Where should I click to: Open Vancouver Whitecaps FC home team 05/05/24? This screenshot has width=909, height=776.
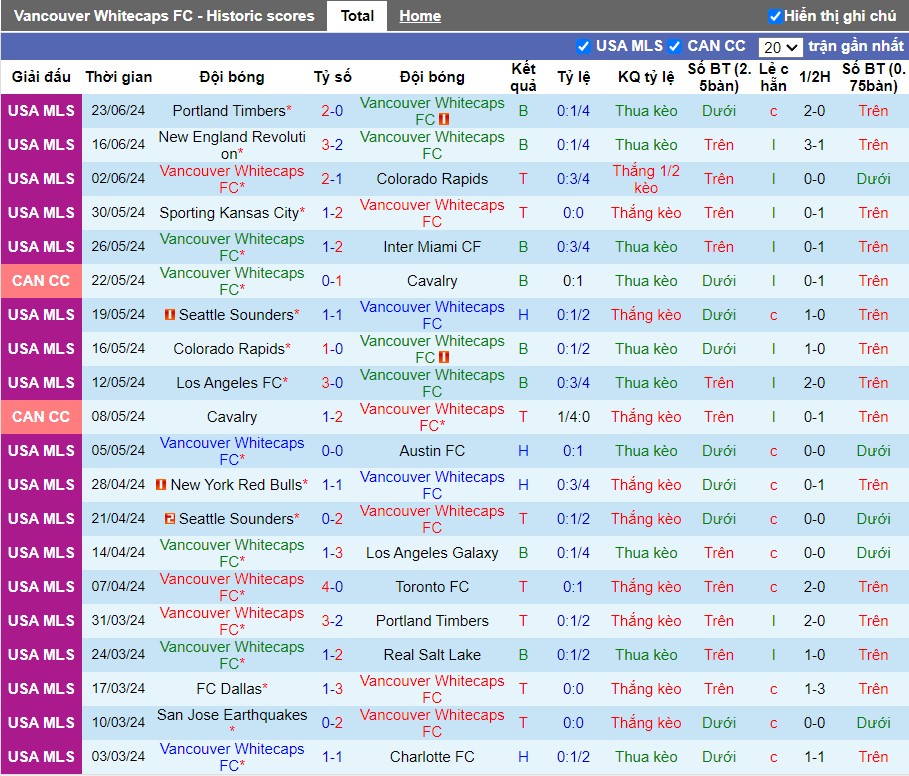click(232, 451)
